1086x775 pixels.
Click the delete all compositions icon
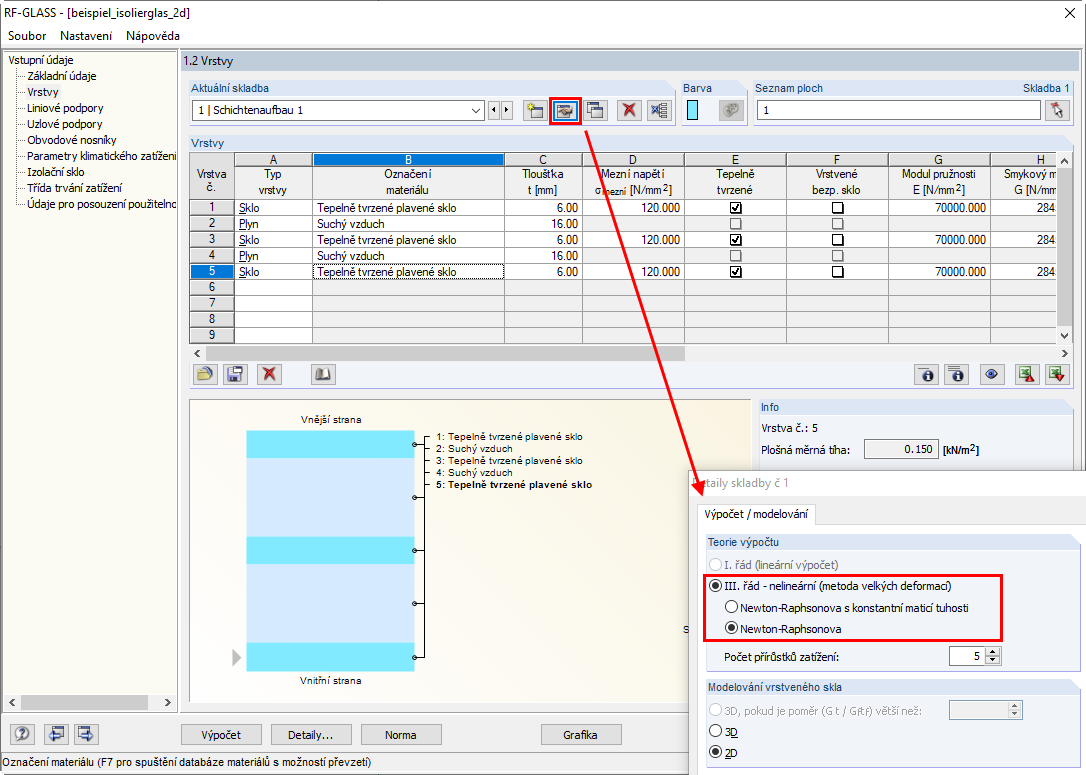pos(659,110)
